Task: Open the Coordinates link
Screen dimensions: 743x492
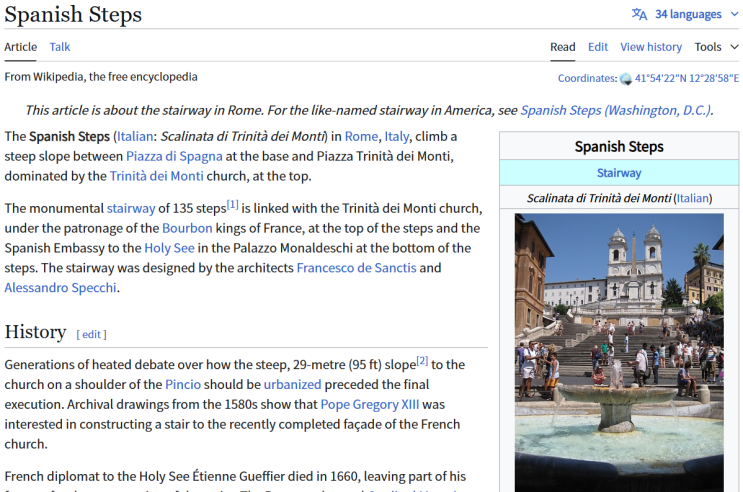Action: 587,78
